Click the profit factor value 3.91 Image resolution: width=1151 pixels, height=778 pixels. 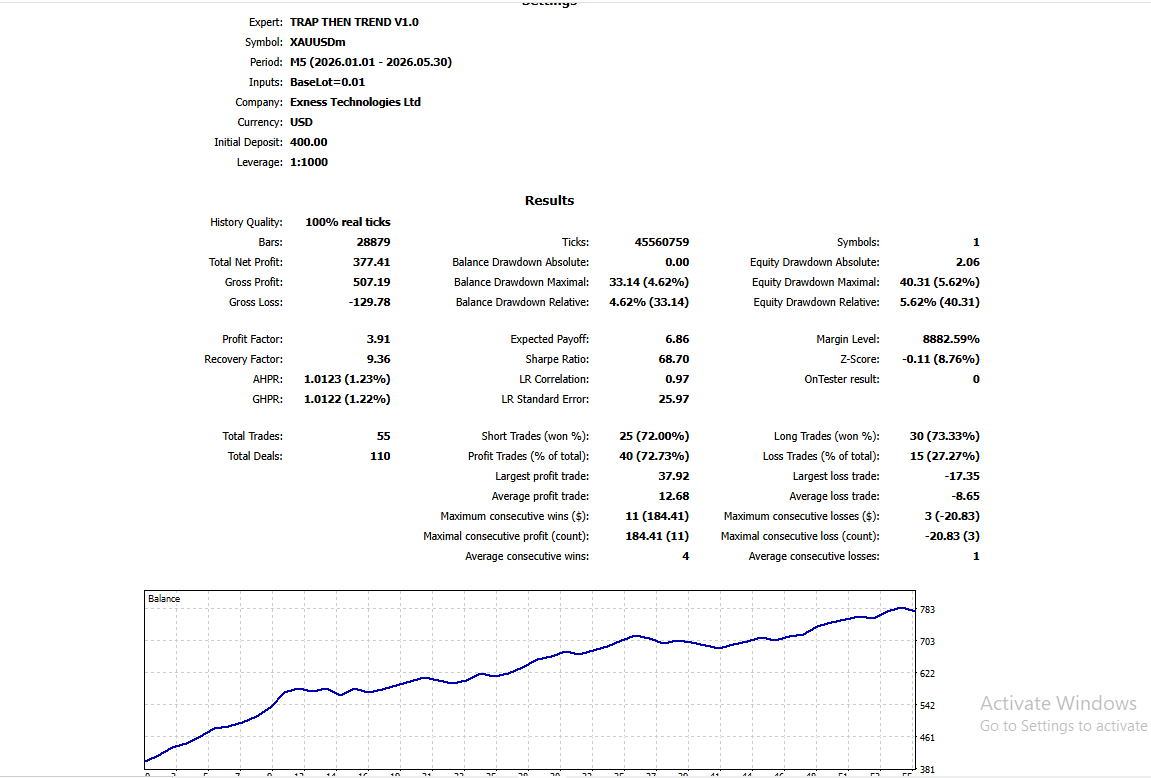pos(378,339)
